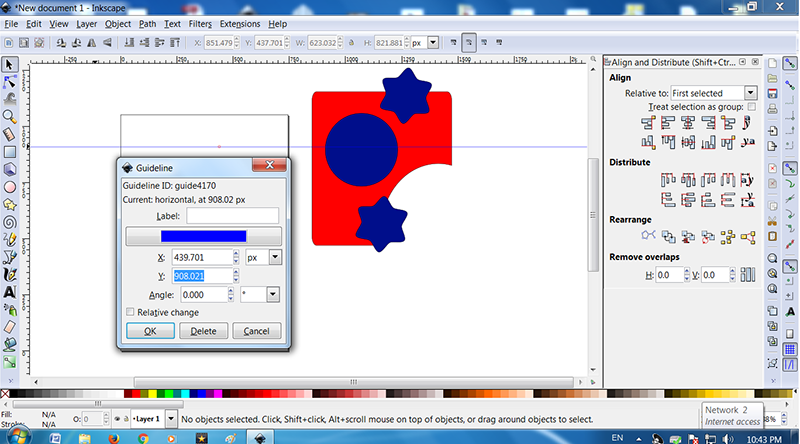
Task: Toggle Layer 1 visibility eye
Action: 117,419
